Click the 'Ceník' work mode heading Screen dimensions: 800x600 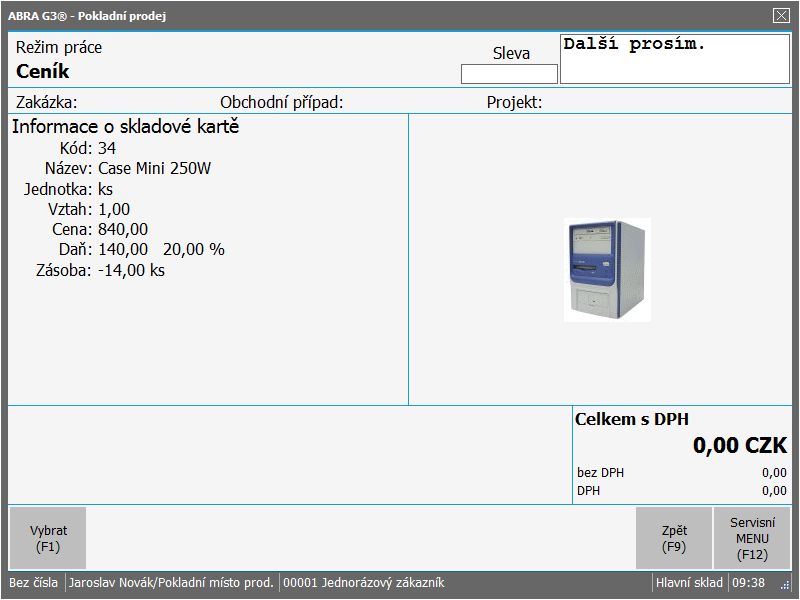click(43, 72)
